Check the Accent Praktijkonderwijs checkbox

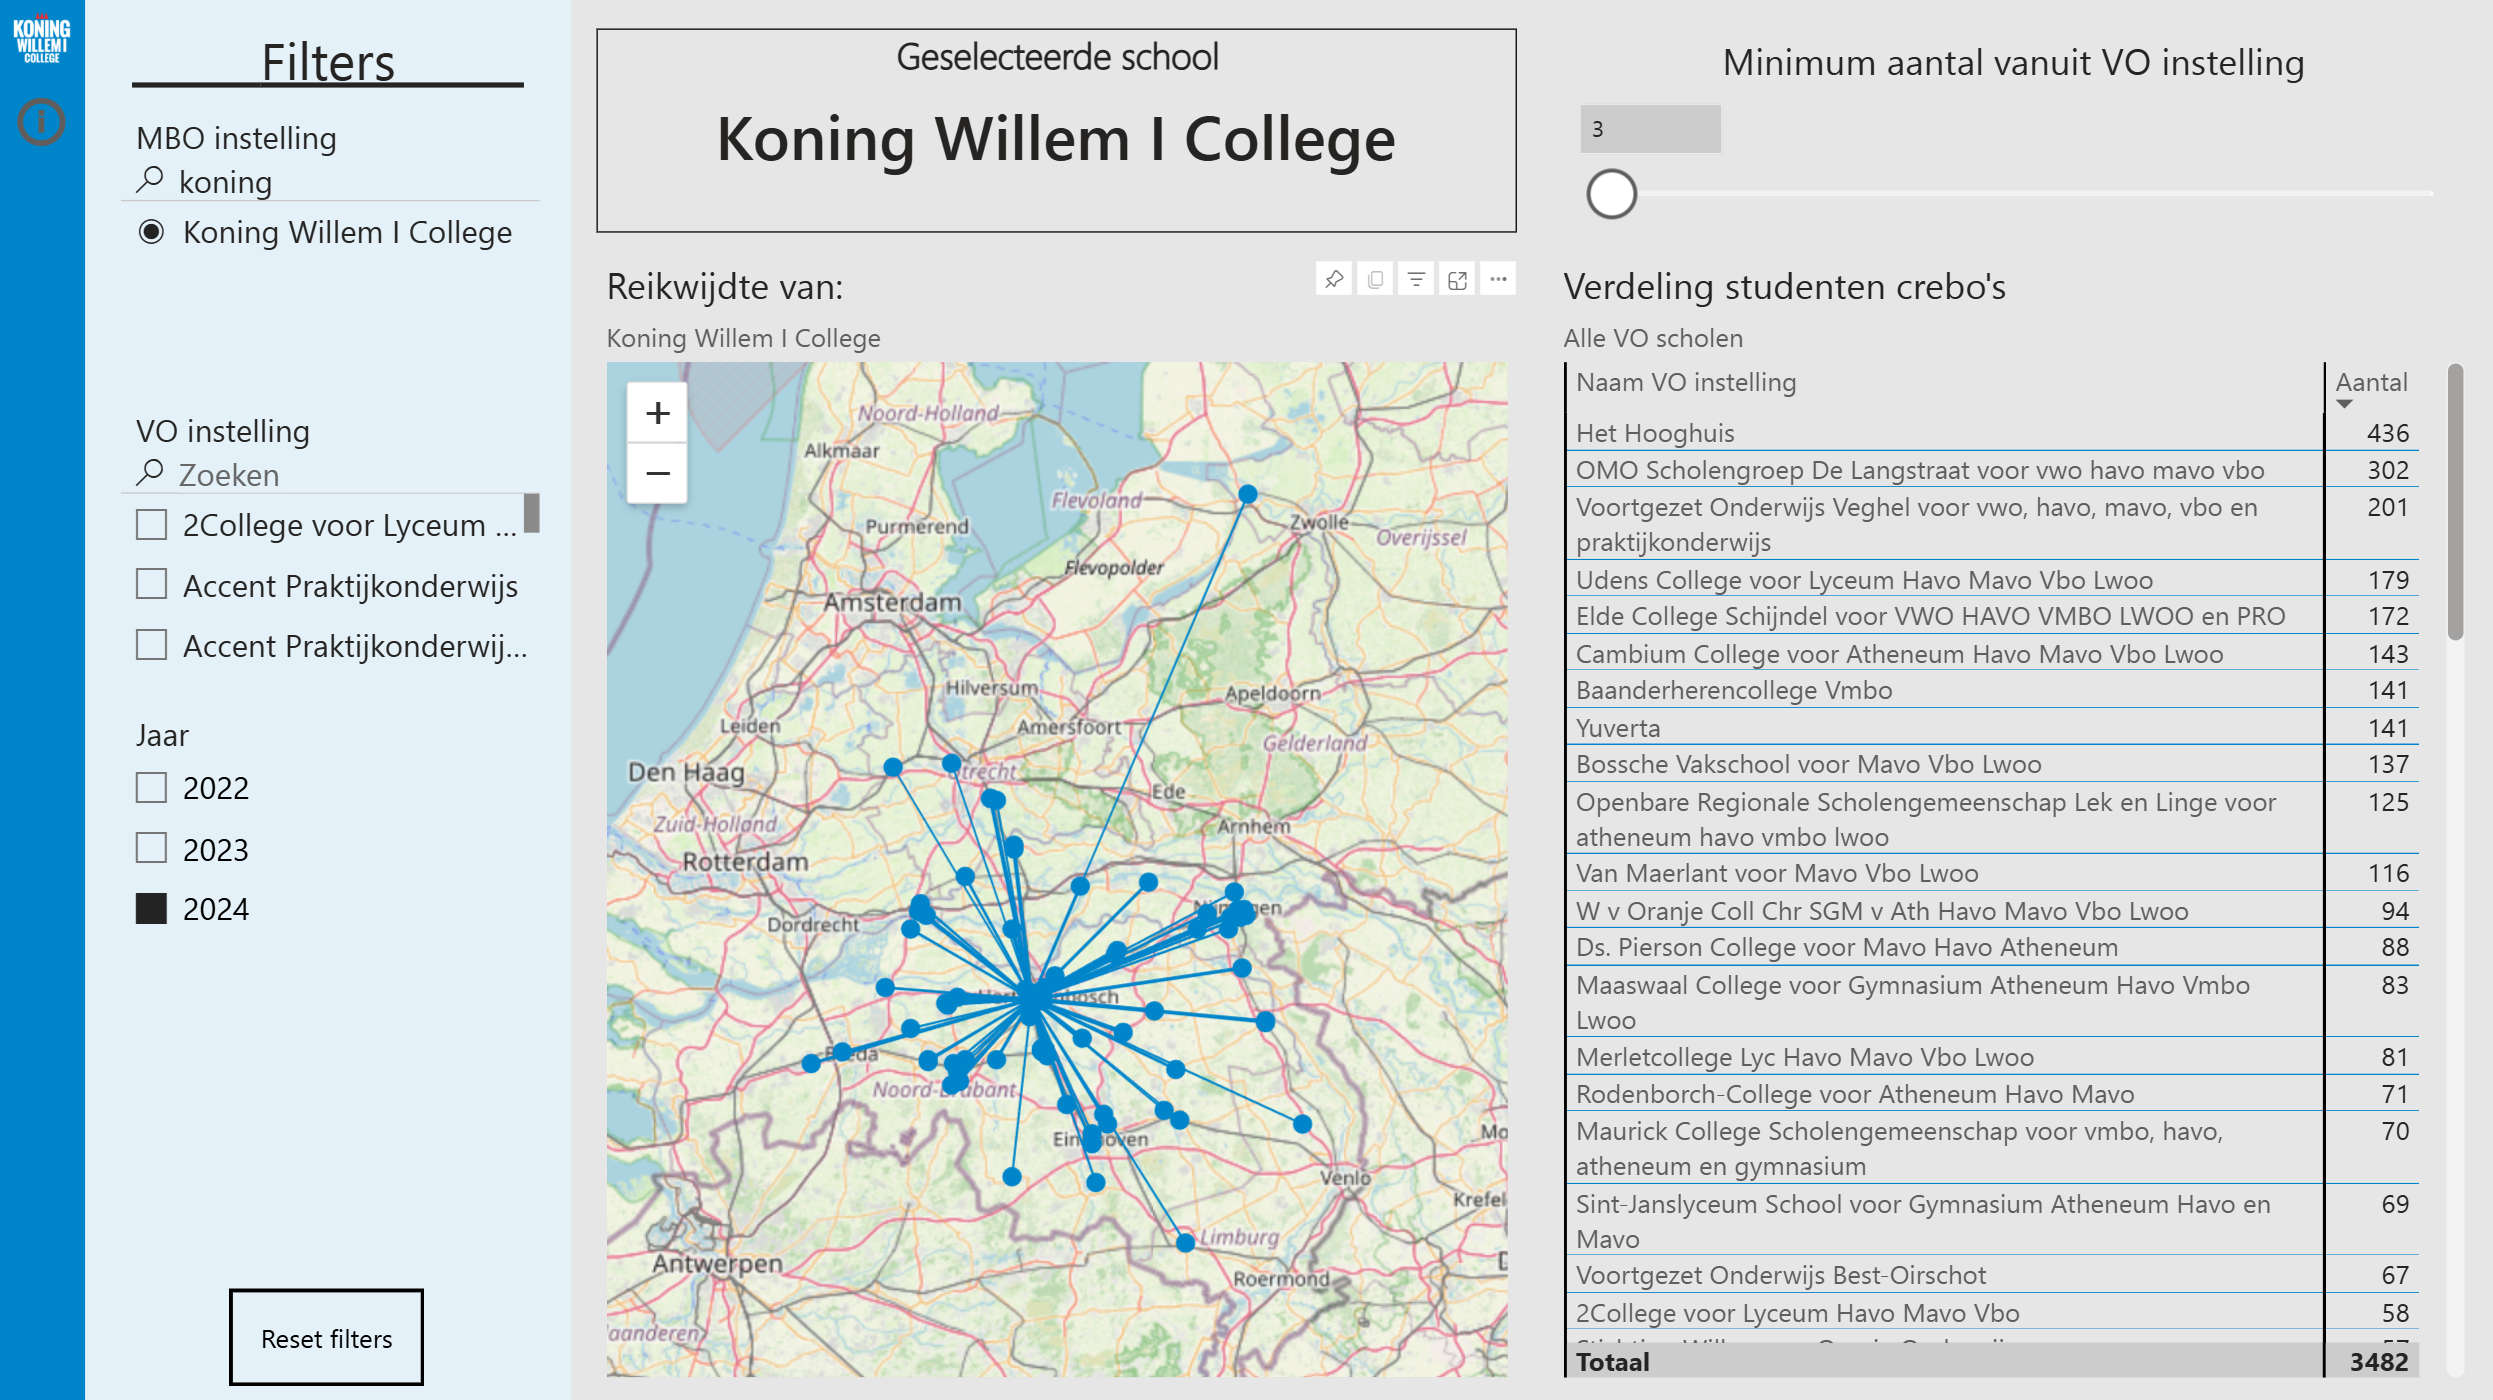[x=151, y=585]
